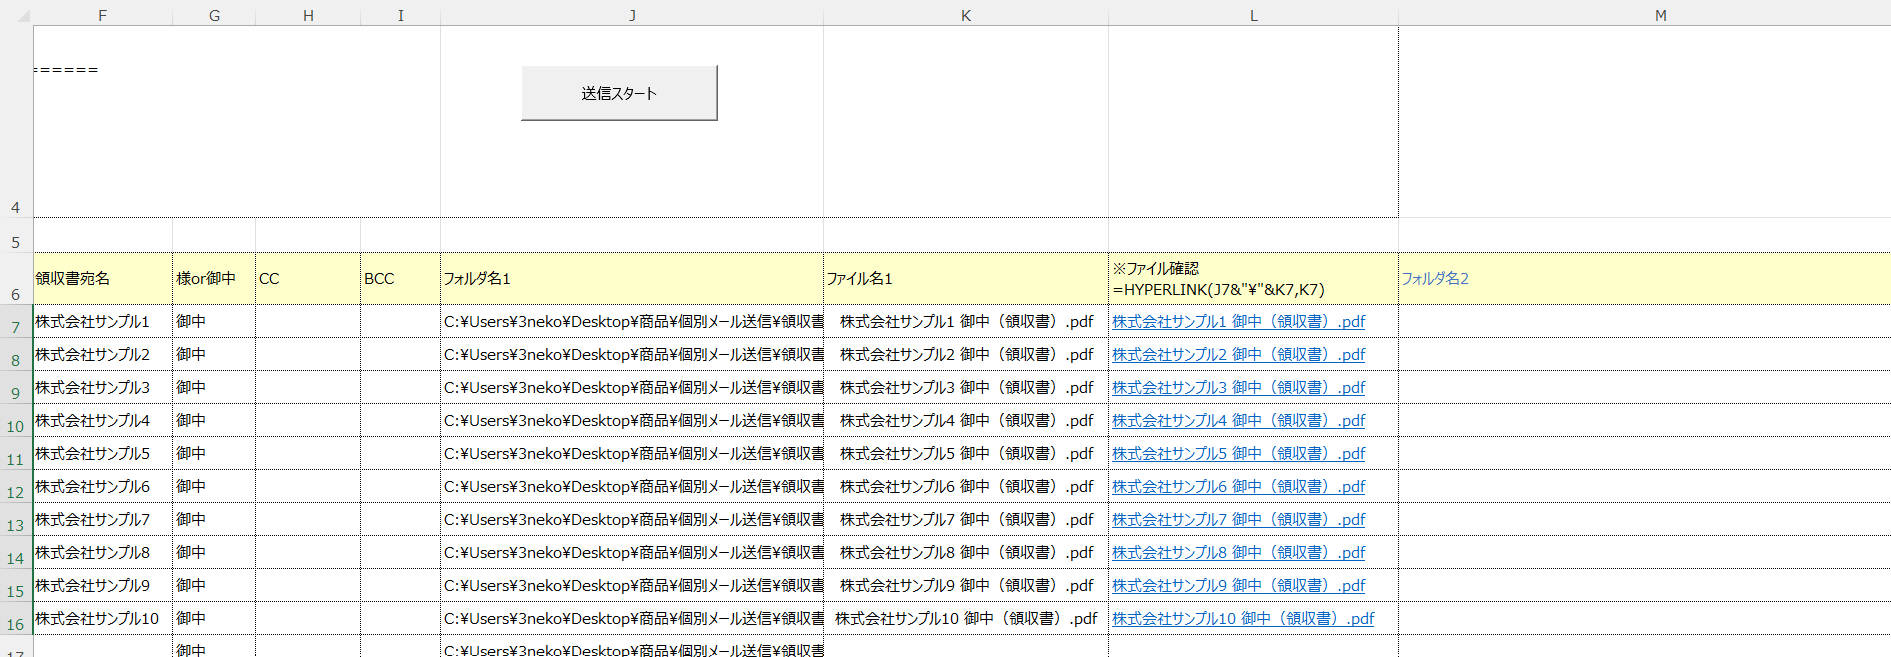This screenshot has width=1891, height=657.
Task: Open the 株式会社サンプル2 PDF hyperlink
Action: coord(1238,355)
